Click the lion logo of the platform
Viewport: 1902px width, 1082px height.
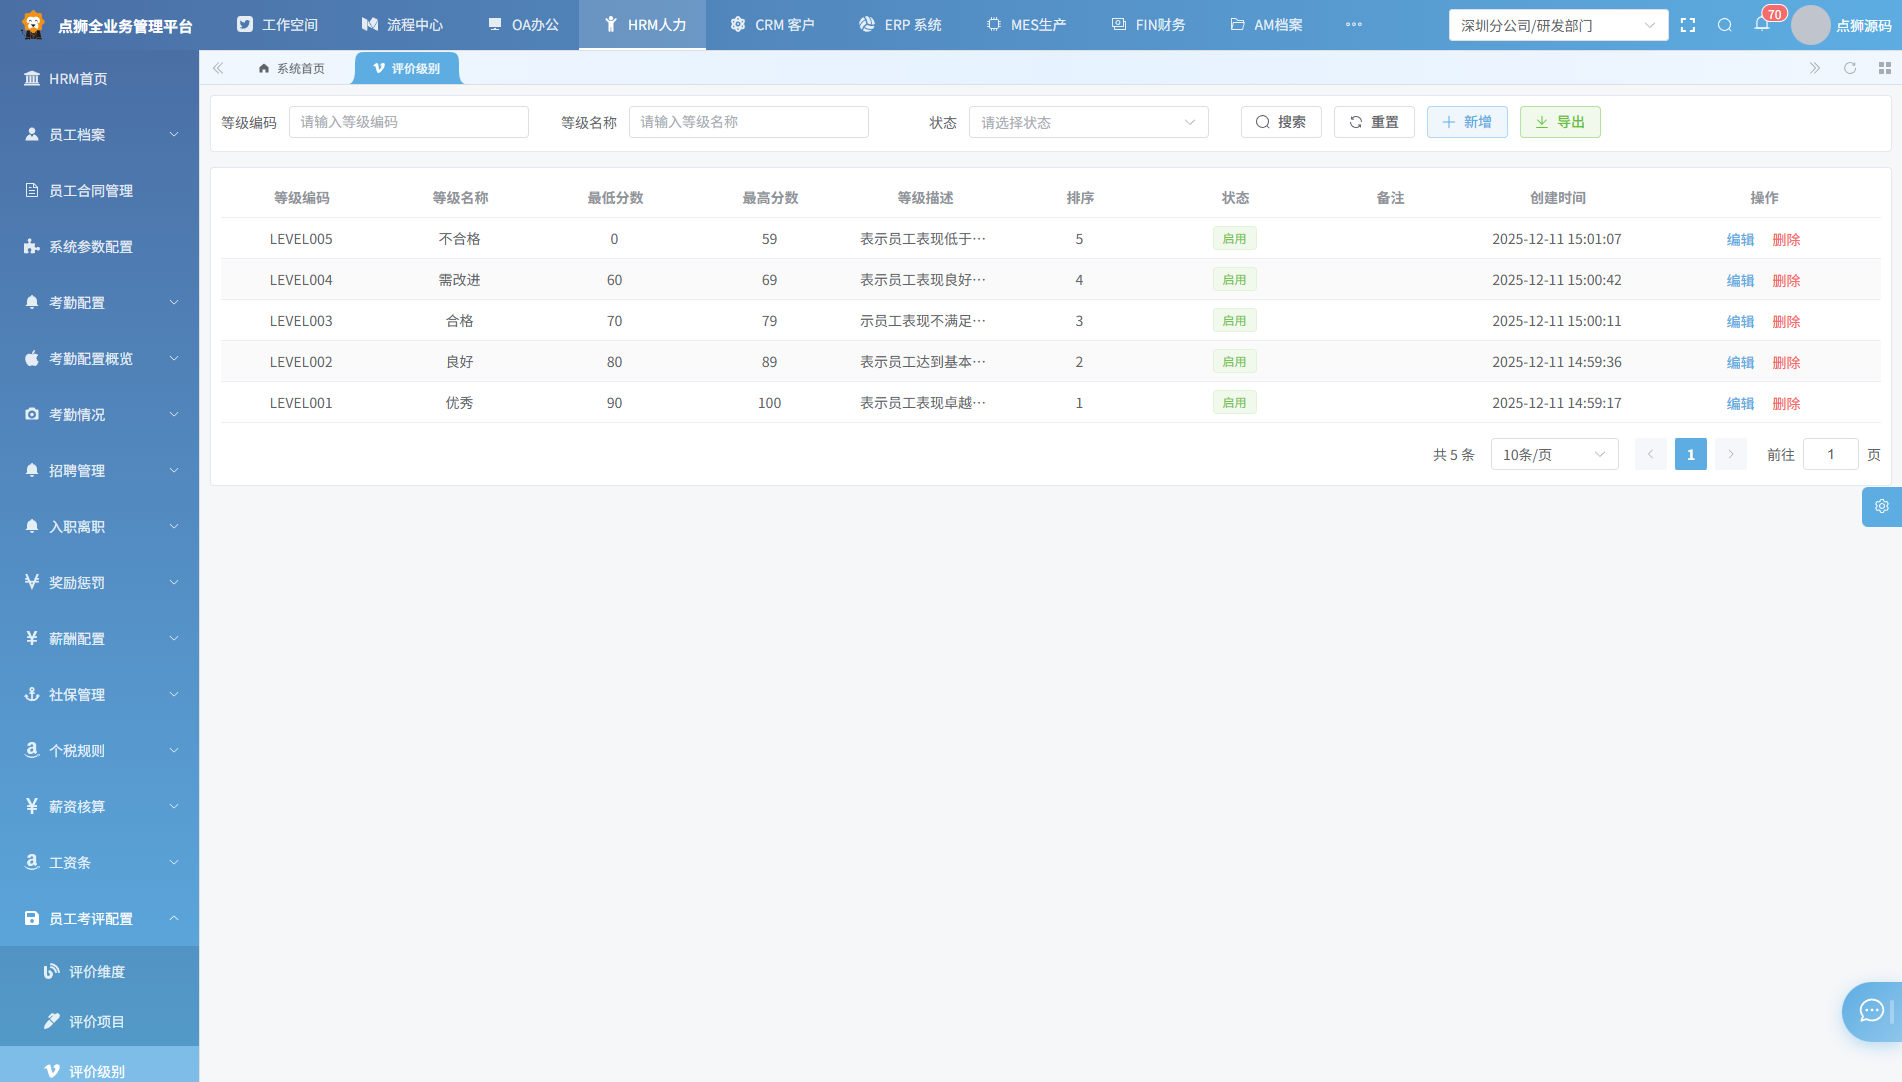pos(33,25)
